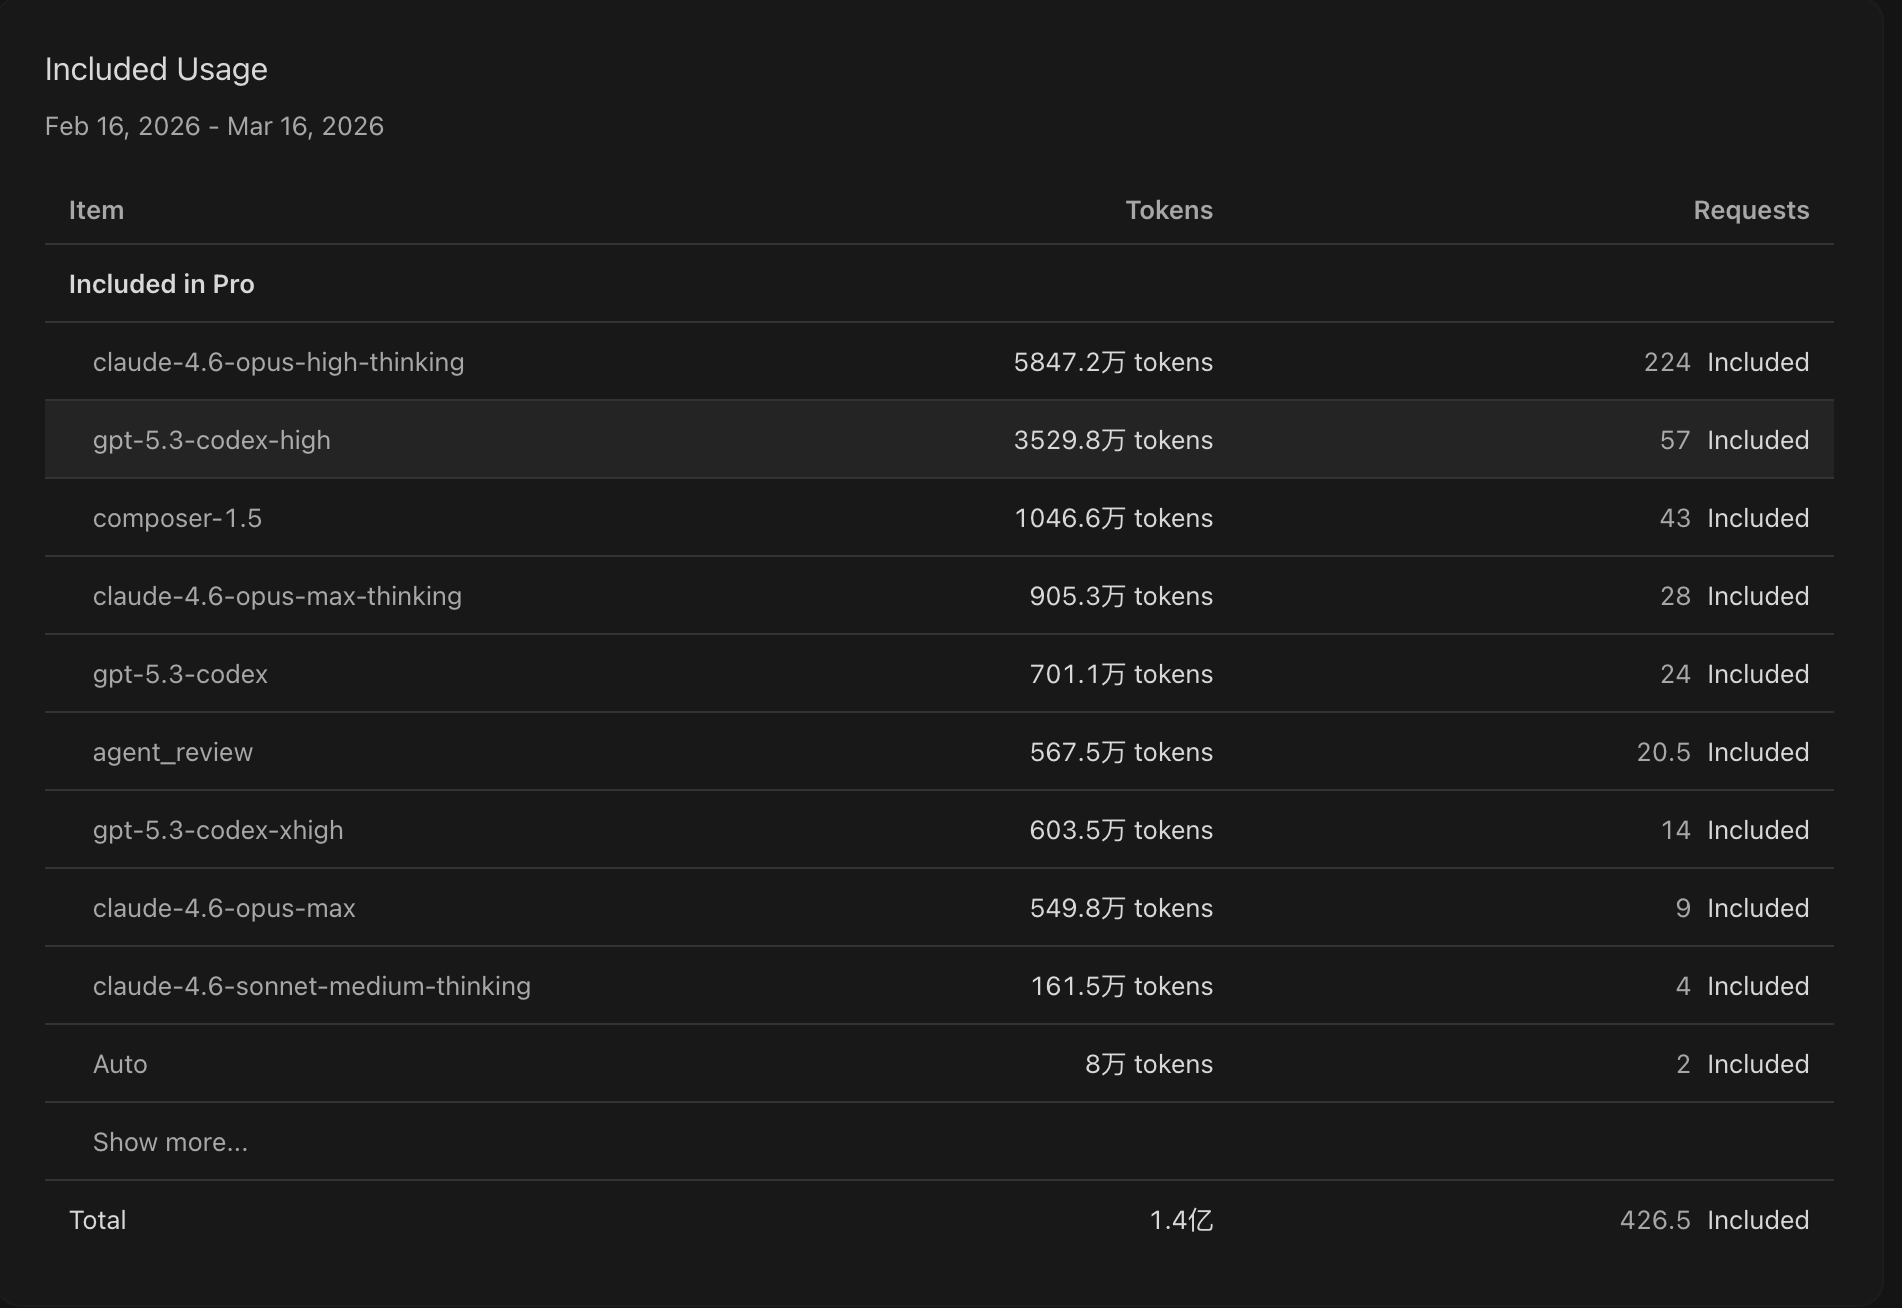Click the 5847.2万 tokens value
Viewport: 1902px width, 1308px height.
pos(1112,362)
